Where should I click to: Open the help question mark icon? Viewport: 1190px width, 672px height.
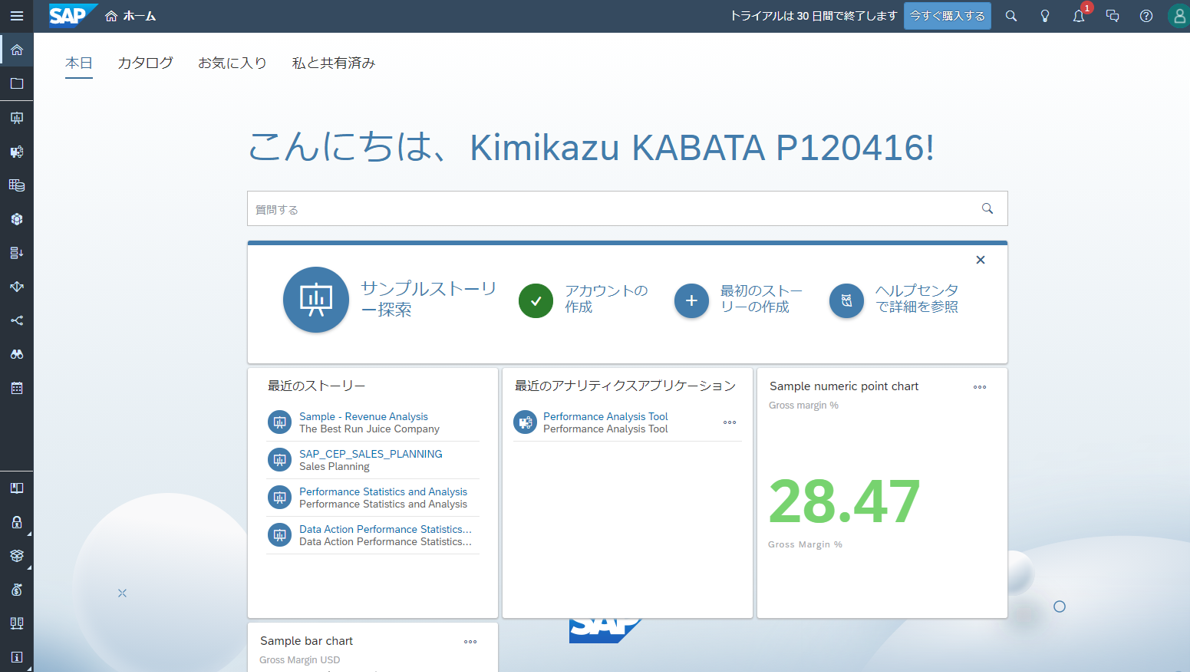[1146, 16]
